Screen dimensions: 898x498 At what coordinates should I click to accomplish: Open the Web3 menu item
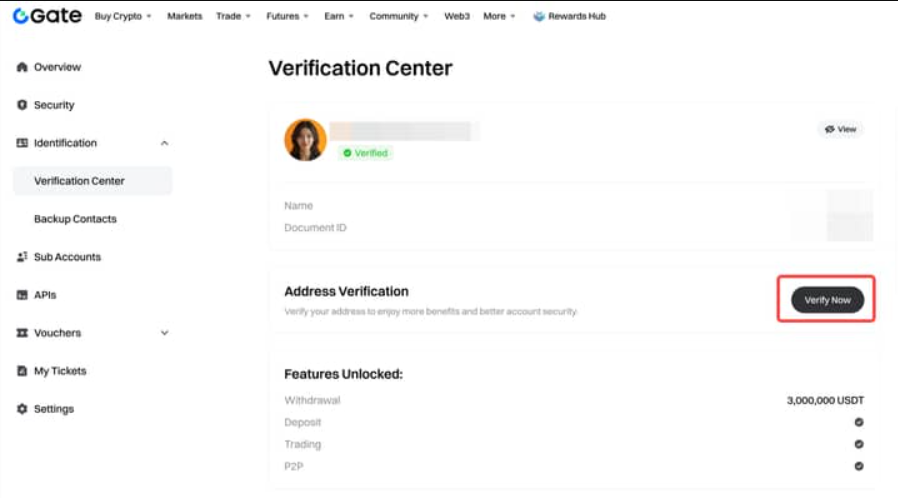[457, 16]
